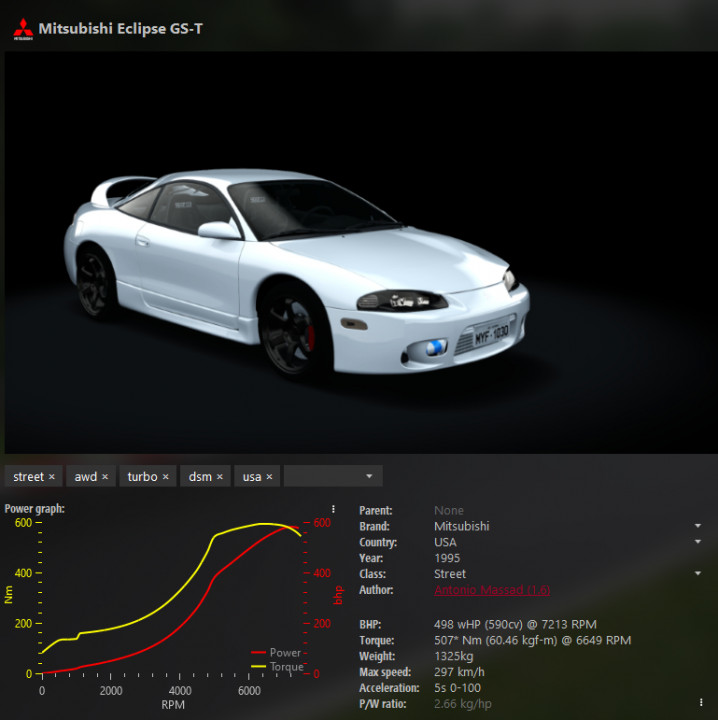This screenshot has width=718, height=720.
Task: Remove the usa tag
Action: (269, 477)
